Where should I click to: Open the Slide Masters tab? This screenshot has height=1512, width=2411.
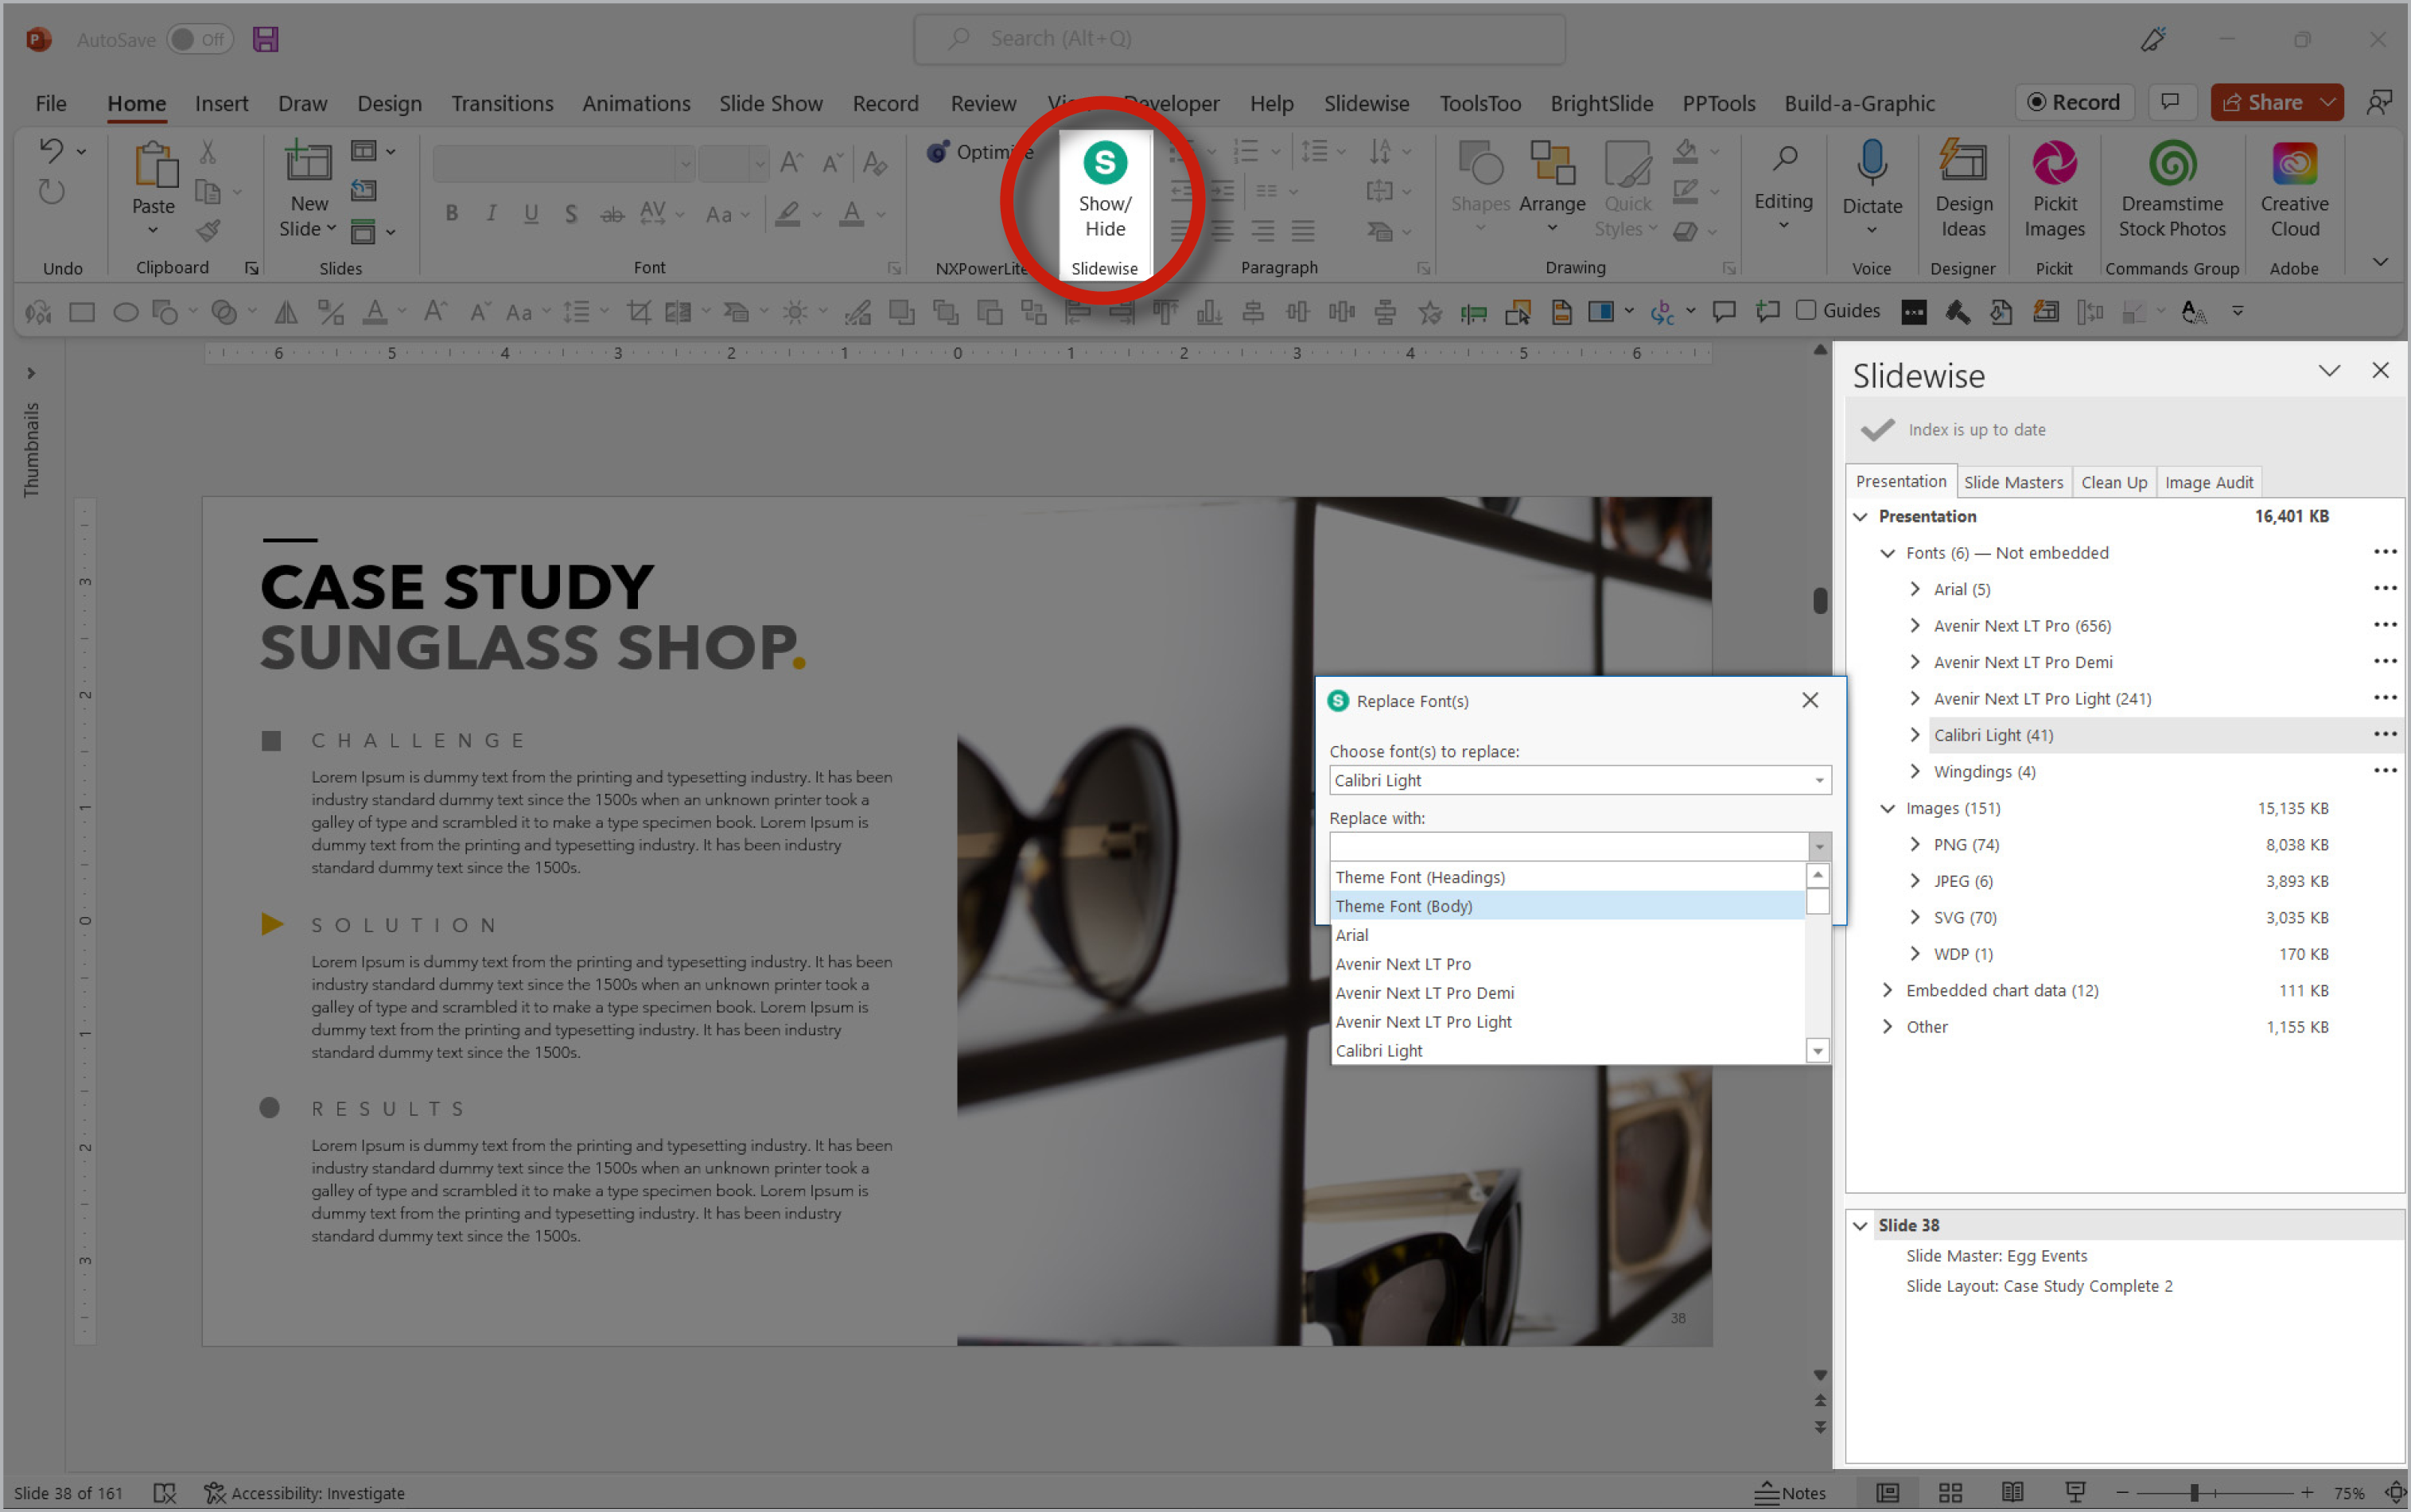click(x=2013, y=482)
